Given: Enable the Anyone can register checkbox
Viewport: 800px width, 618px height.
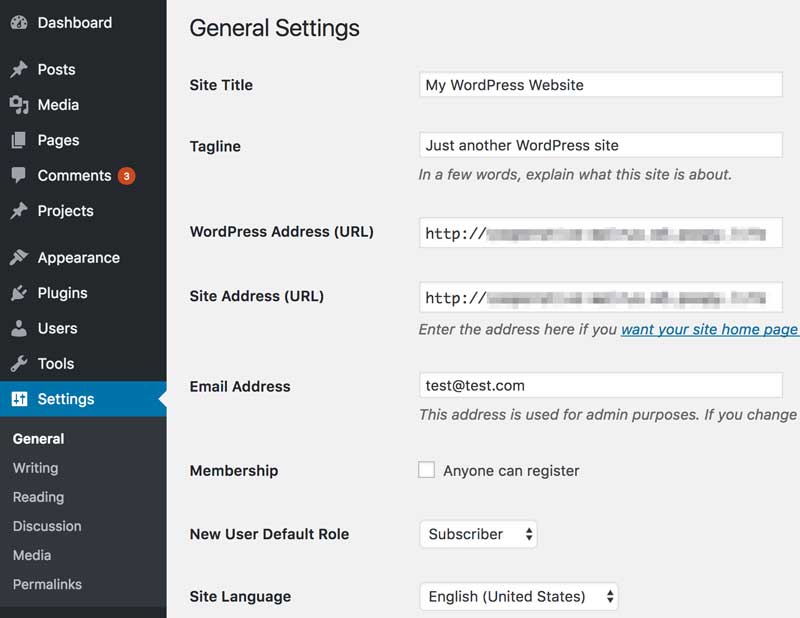Looking at the screenshot, I should 426,470.
